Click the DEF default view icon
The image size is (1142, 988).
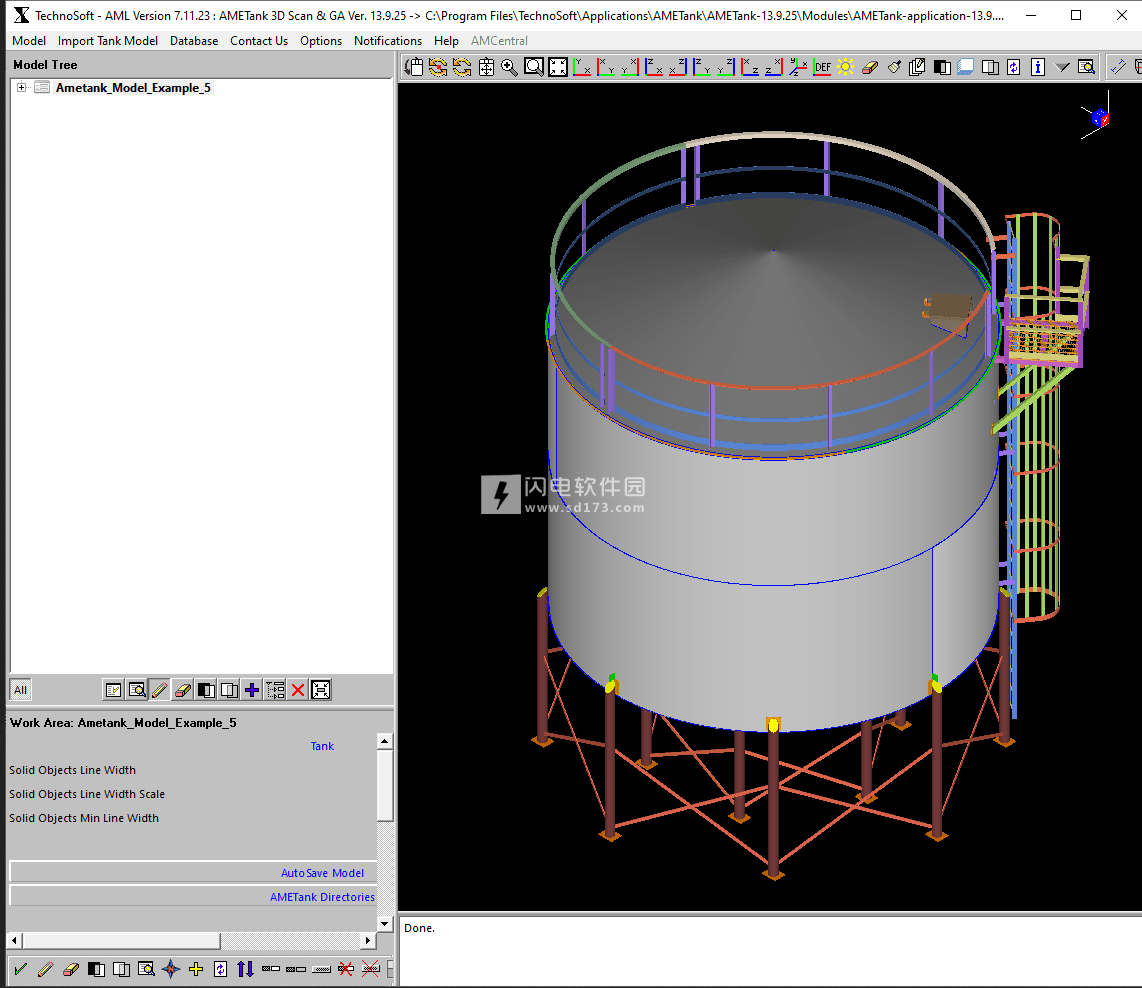822,67
